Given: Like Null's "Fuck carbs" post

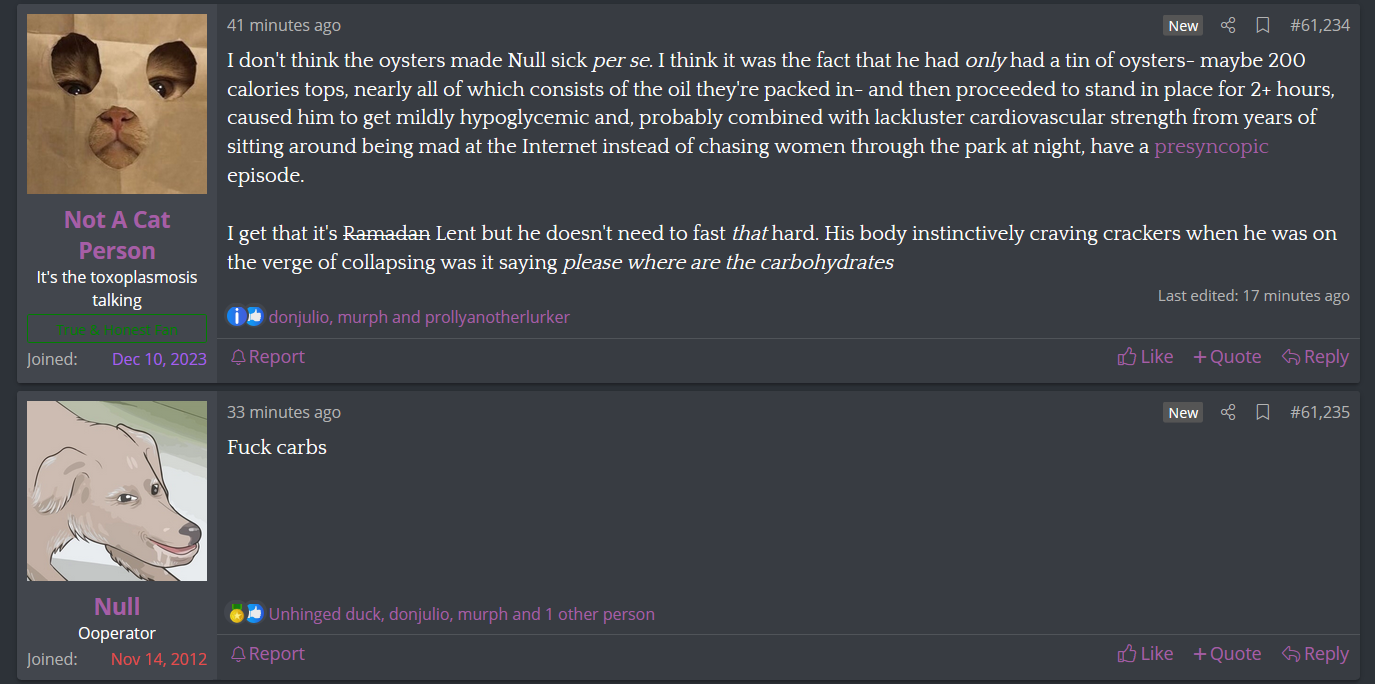Looking at the screenshot, I should 1145,654.
